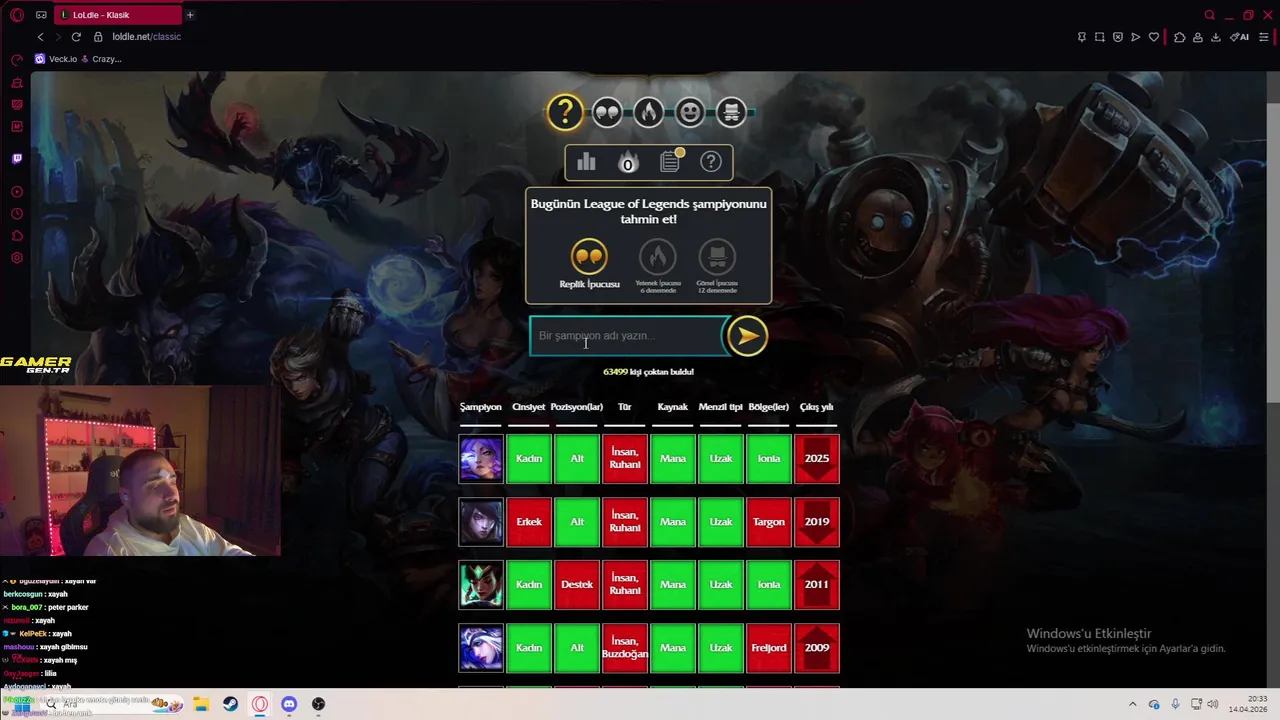Image resolution: width=1280 pixels, height=720 pixels.
Task: Open the Crazy... bookmark
Action: pos(101,59)
